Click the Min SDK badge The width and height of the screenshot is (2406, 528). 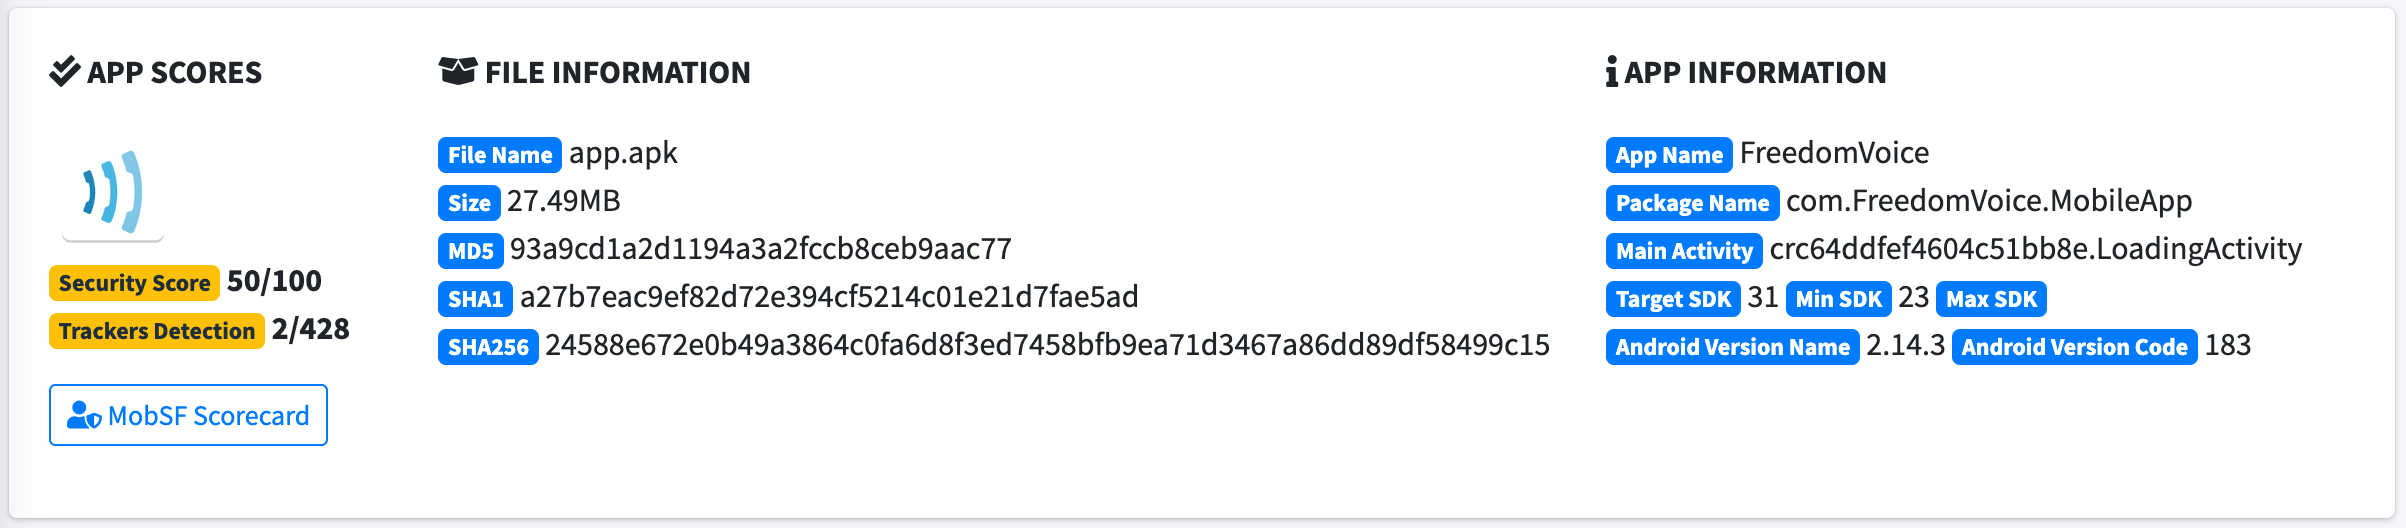(x=1838, y=299)
